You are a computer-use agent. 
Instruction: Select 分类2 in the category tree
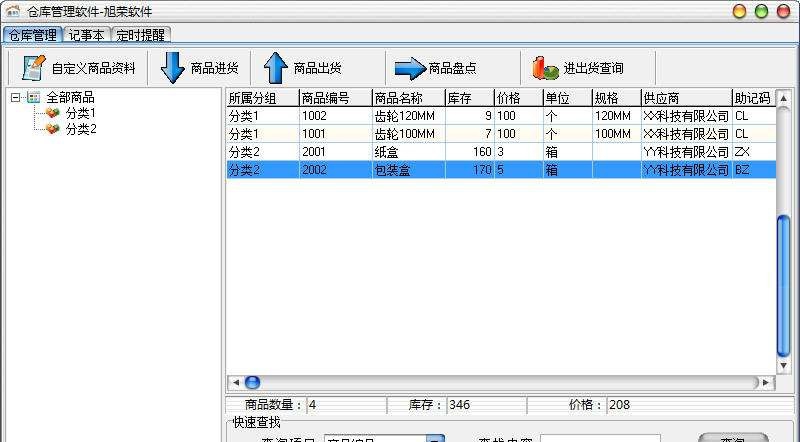(x=81, y=129)
